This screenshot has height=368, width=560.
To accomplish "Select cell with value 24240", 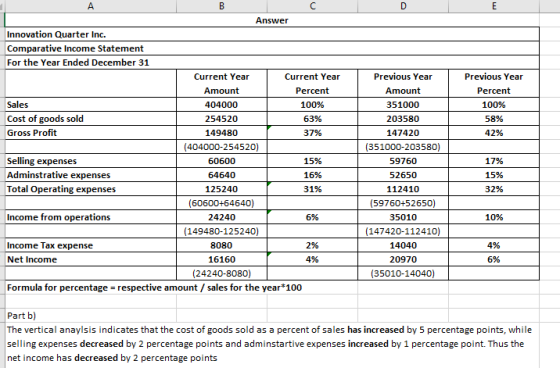I will coord(222,217).
